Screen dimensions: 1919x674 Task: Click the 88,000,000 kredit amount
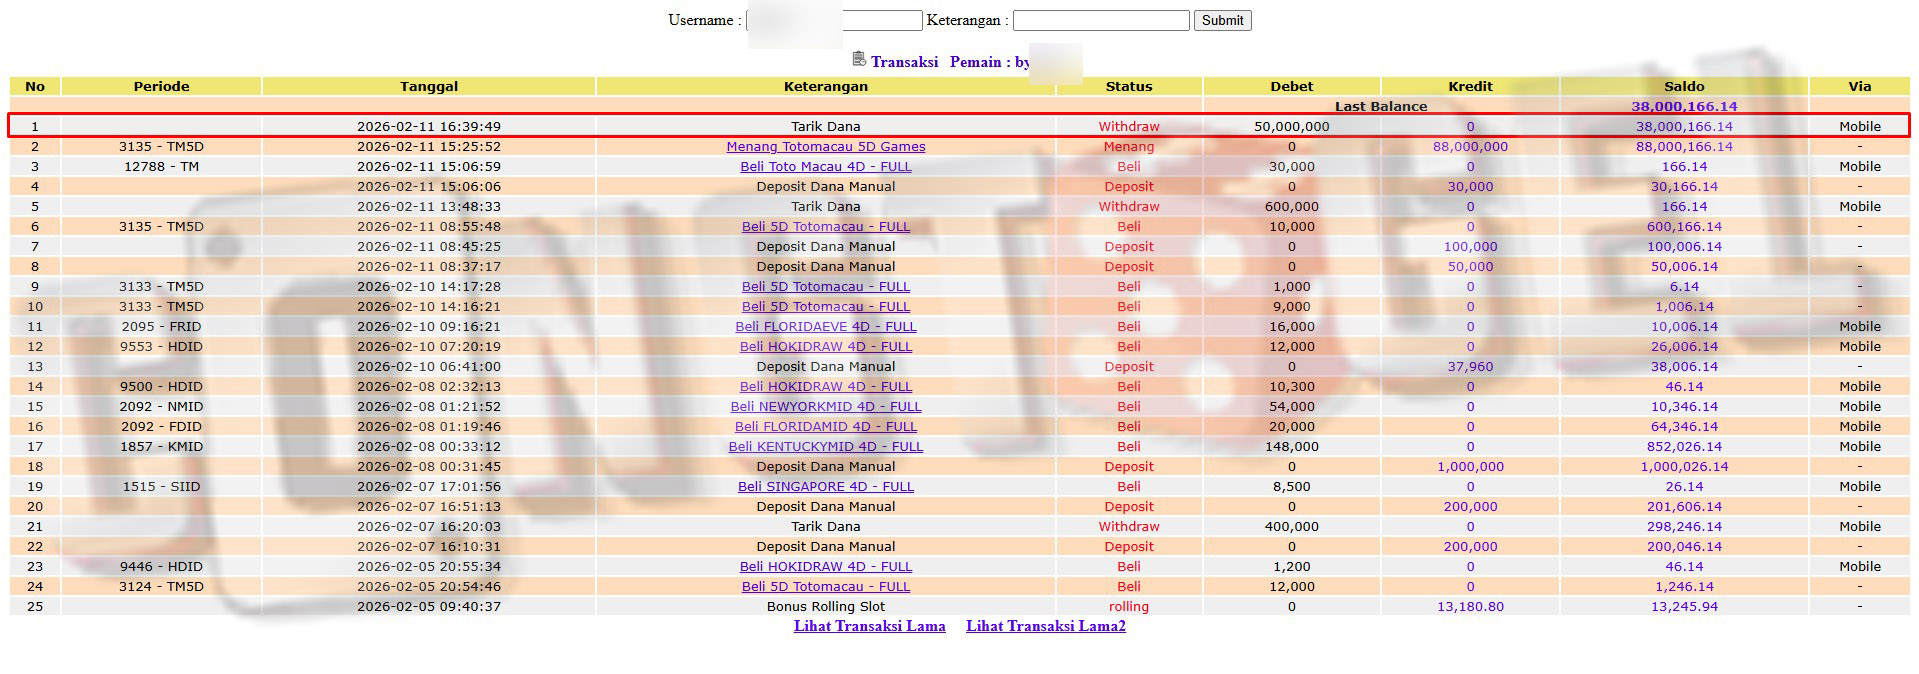(1469, 147)
